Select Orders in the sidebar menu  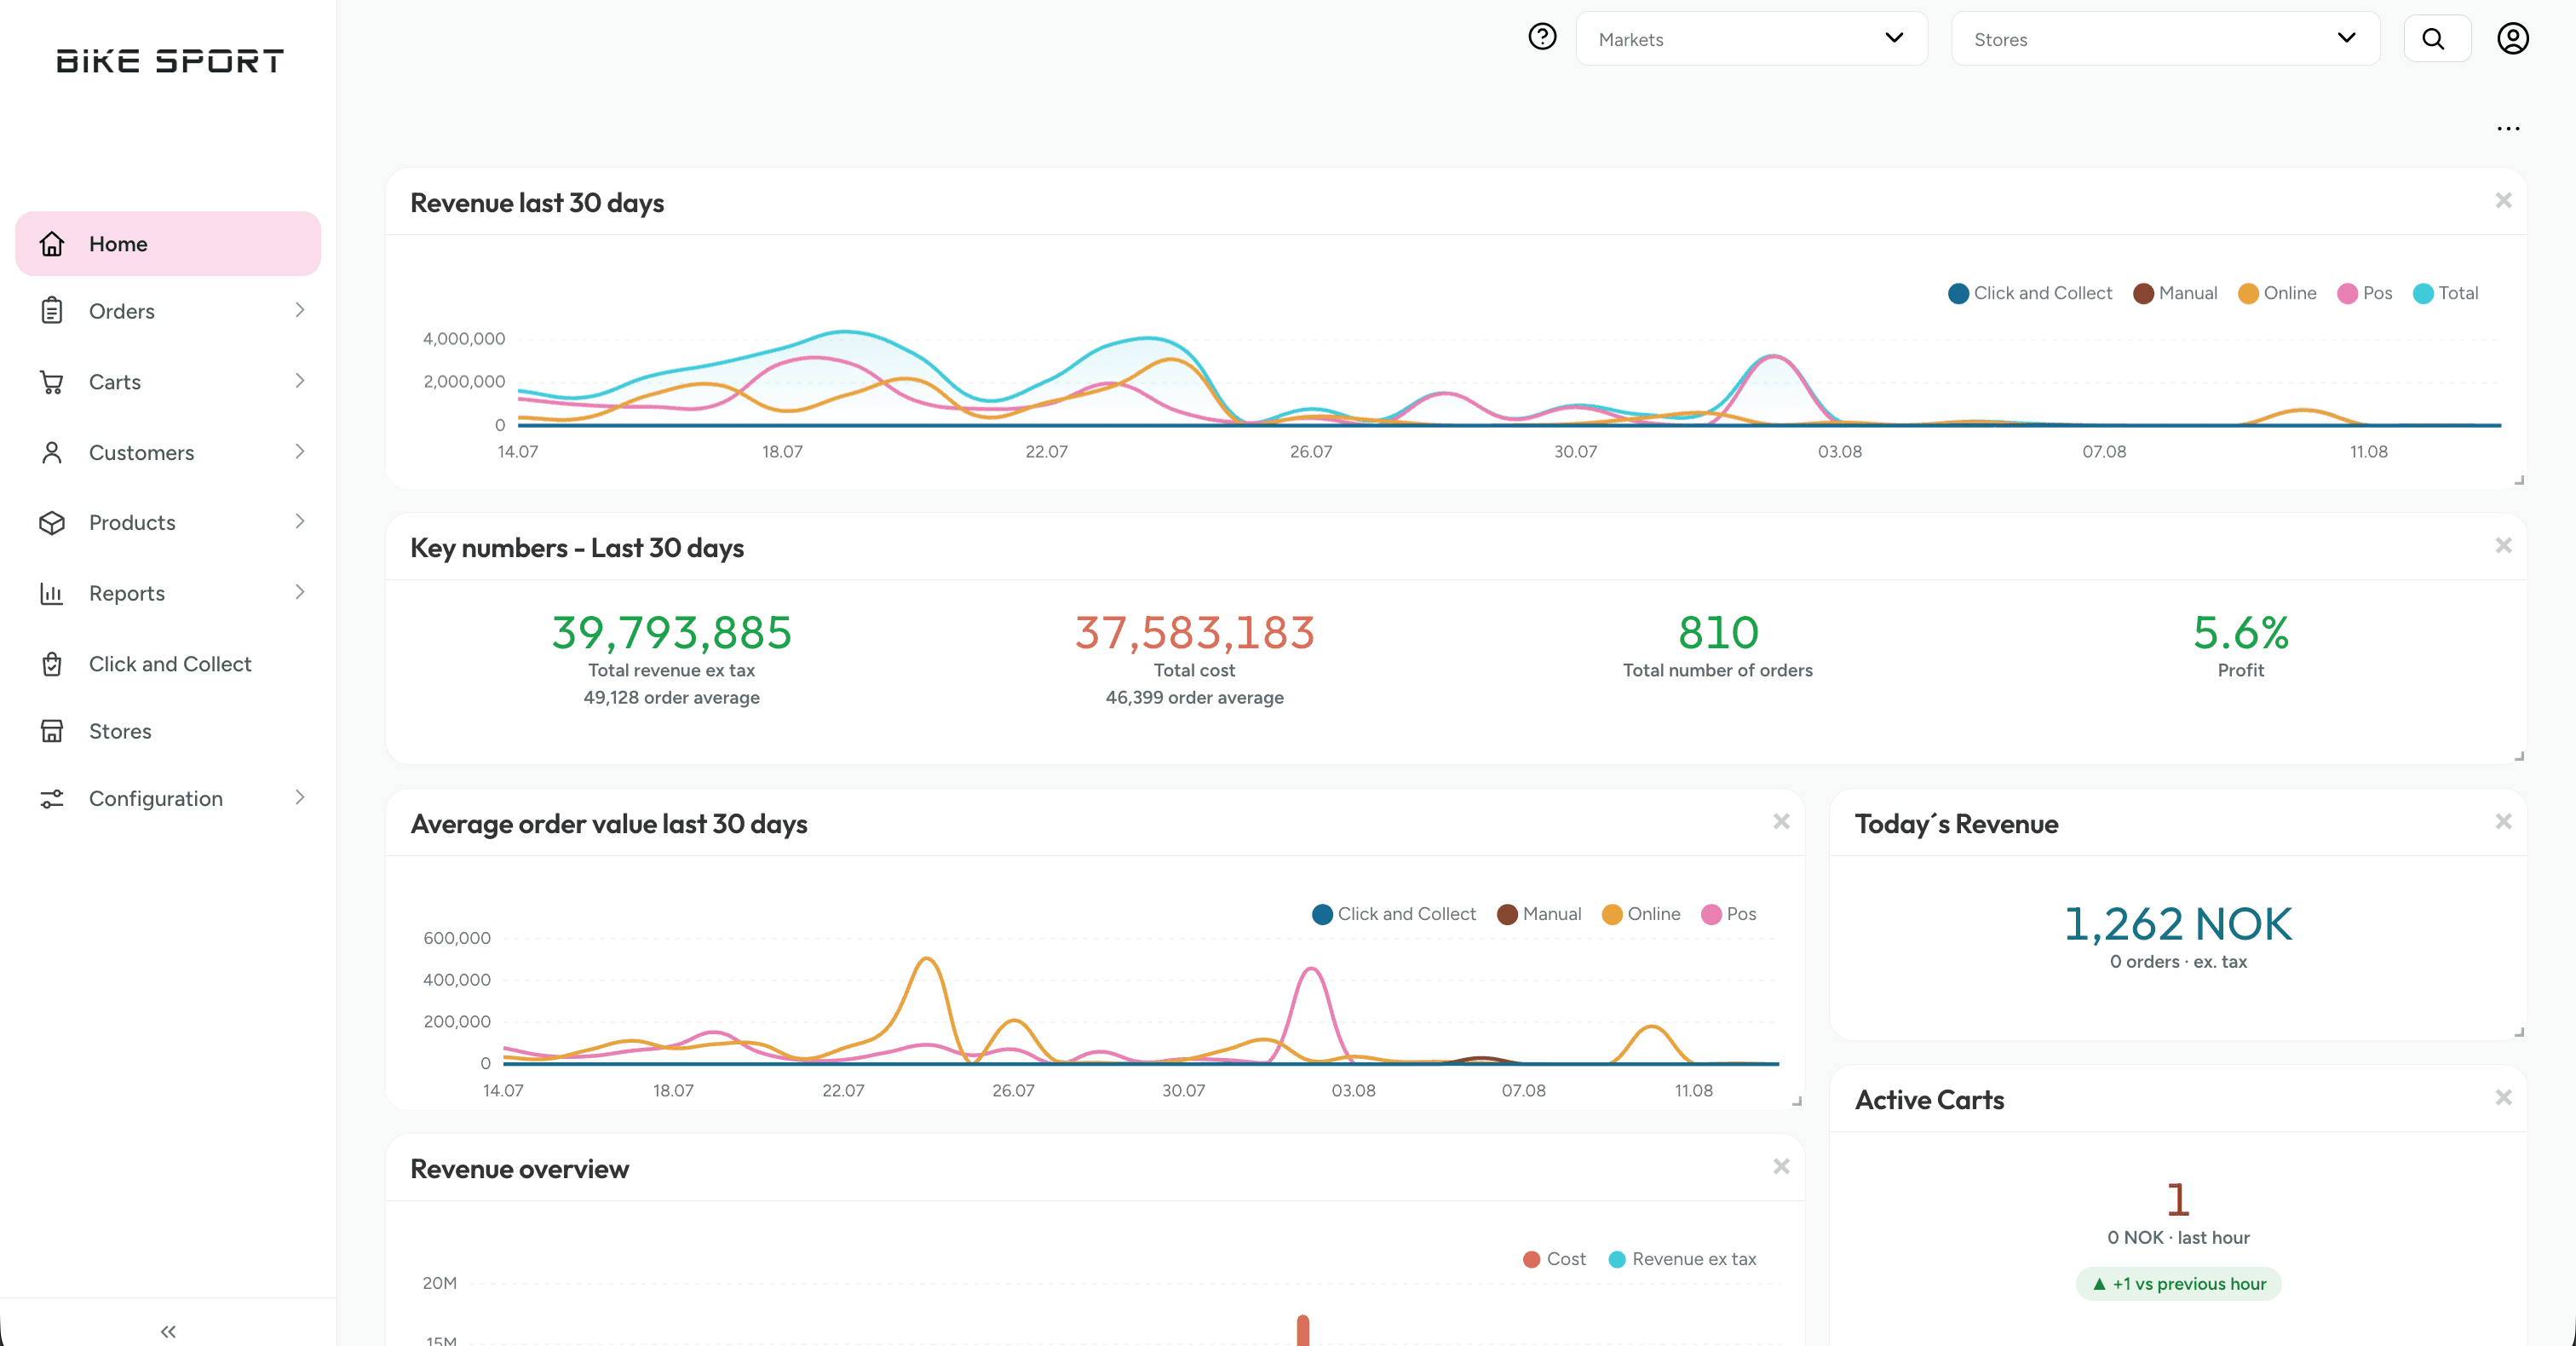coord(168,311)
